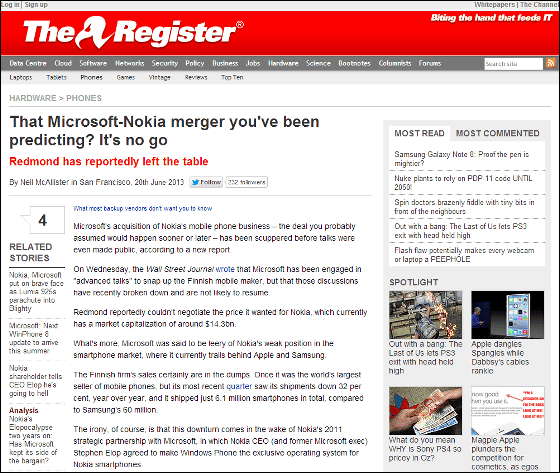Image resolution: width=560 pixels, height=473 pixels.
Task: Go to the Business section
Action: pos(225,63)
